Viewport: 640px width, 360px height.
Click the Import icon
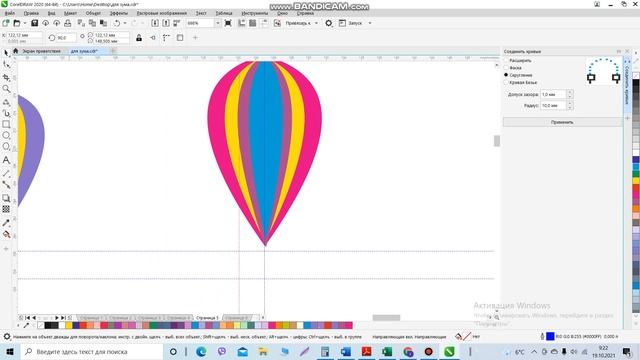click(x=155, y=23)
